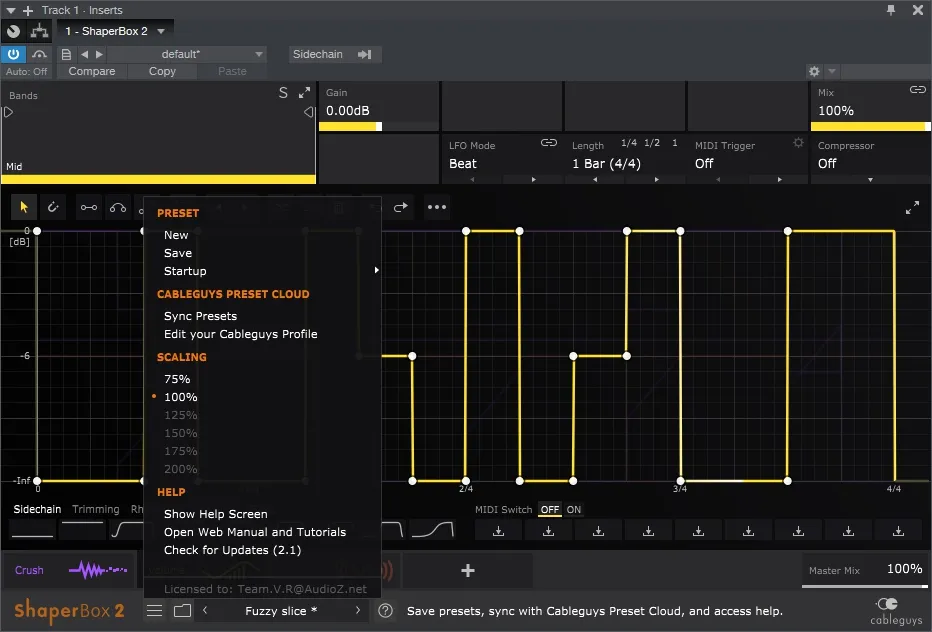Pin the plugin window
This screenshot has height=632, width=932.
[x=890, y=10]
